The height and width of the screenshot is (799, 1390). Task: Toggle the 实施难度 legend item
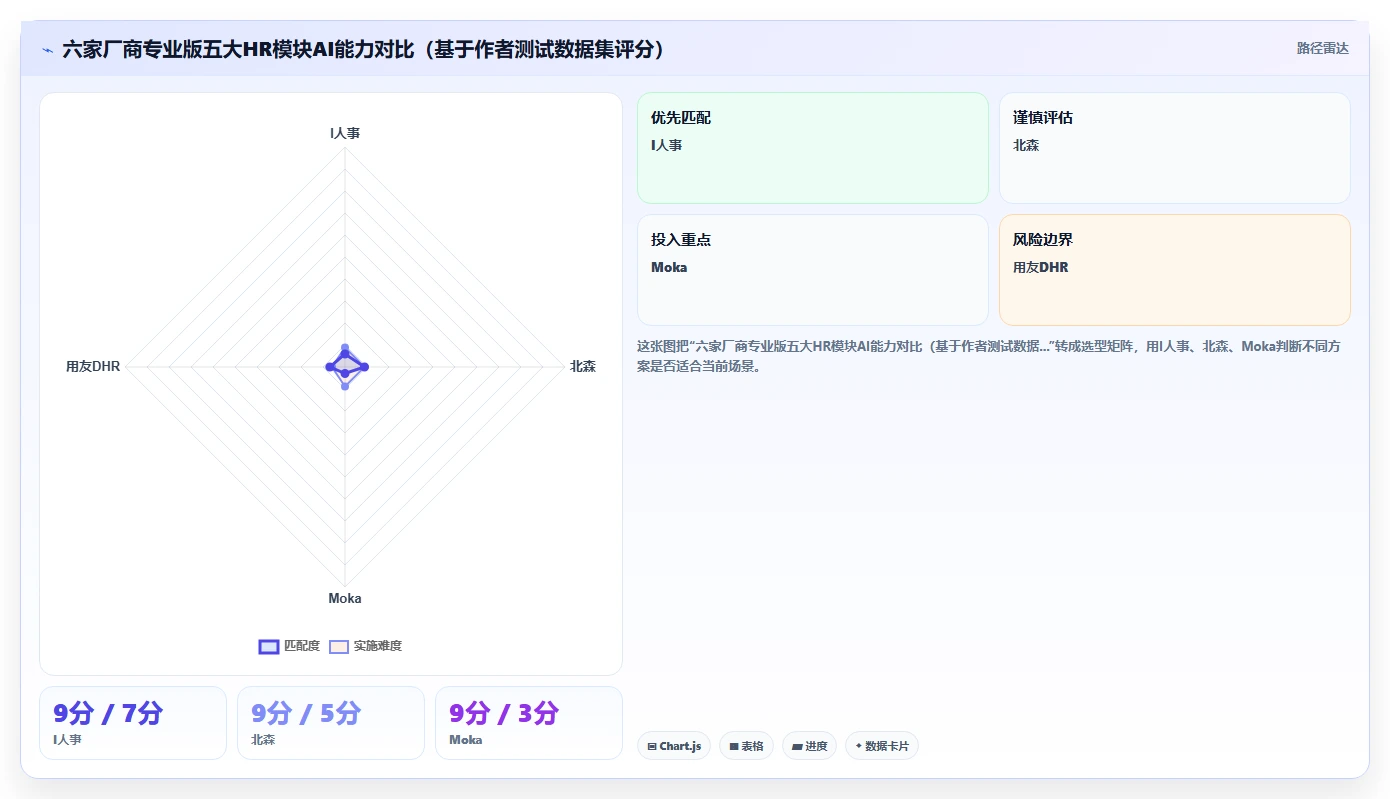tap(366, 646)
